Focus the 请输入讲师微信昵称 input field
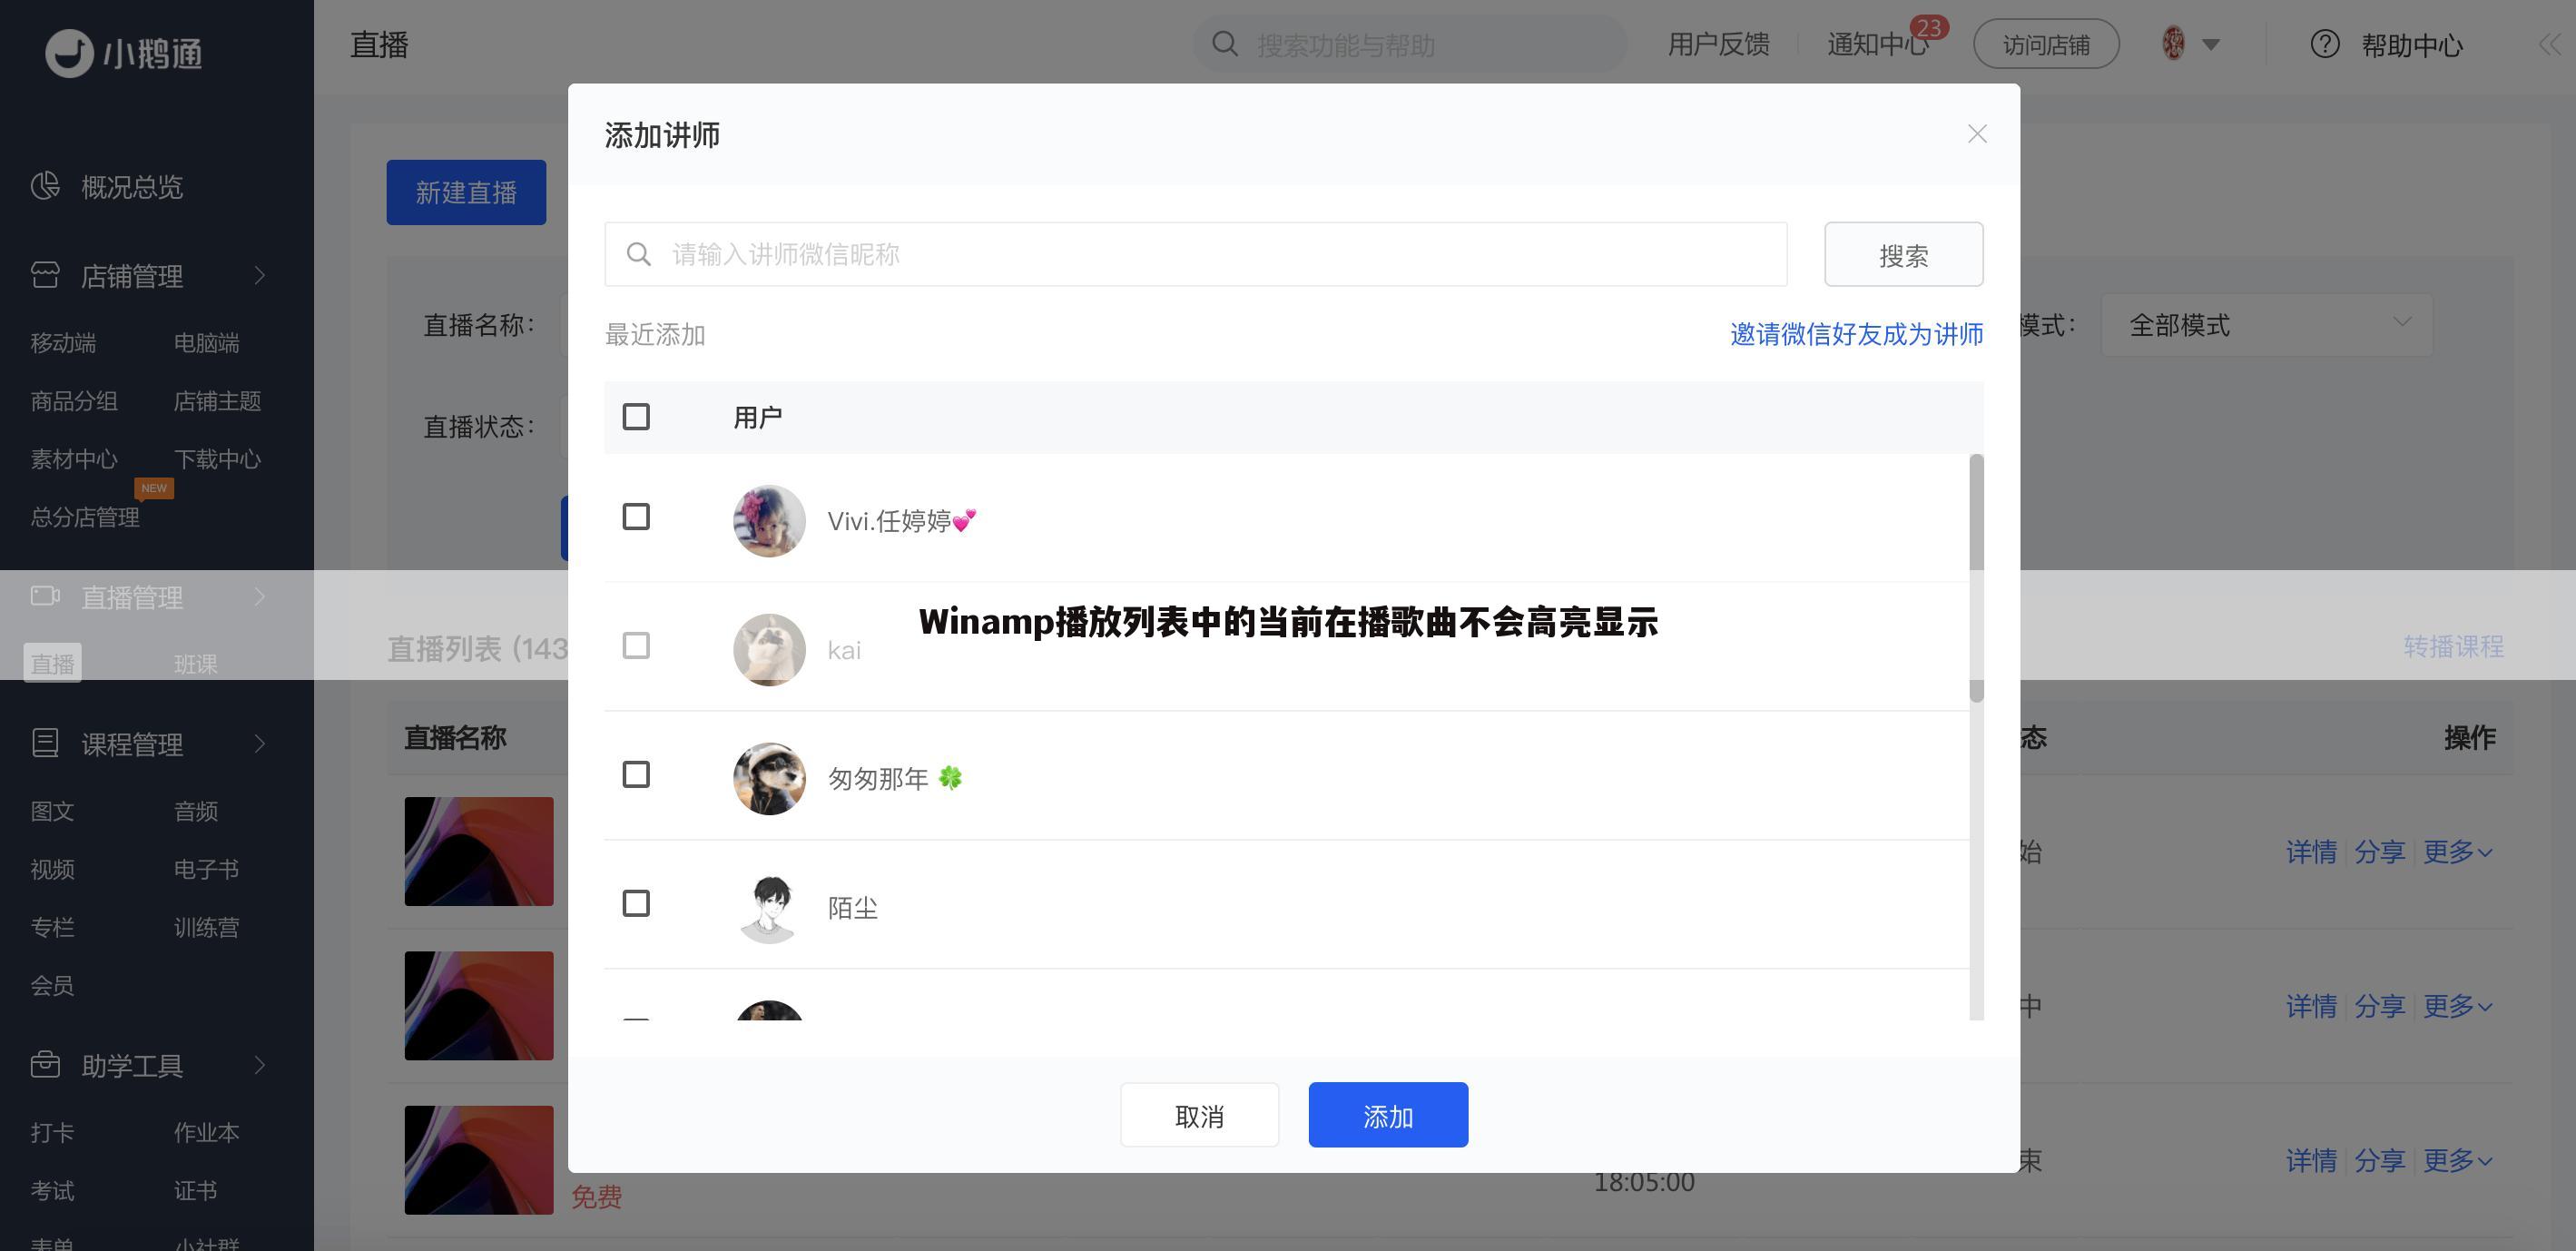This screenshot has height=1251, width=2576. coord(1195,254)
